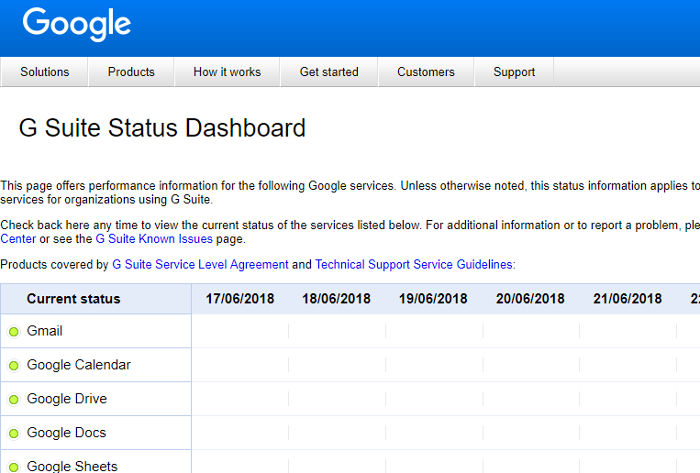Image resolution: width=700 pixels, height=473 pixels.
Task: Click the green status dot beside Gmail
Action: tap(14, 332)
